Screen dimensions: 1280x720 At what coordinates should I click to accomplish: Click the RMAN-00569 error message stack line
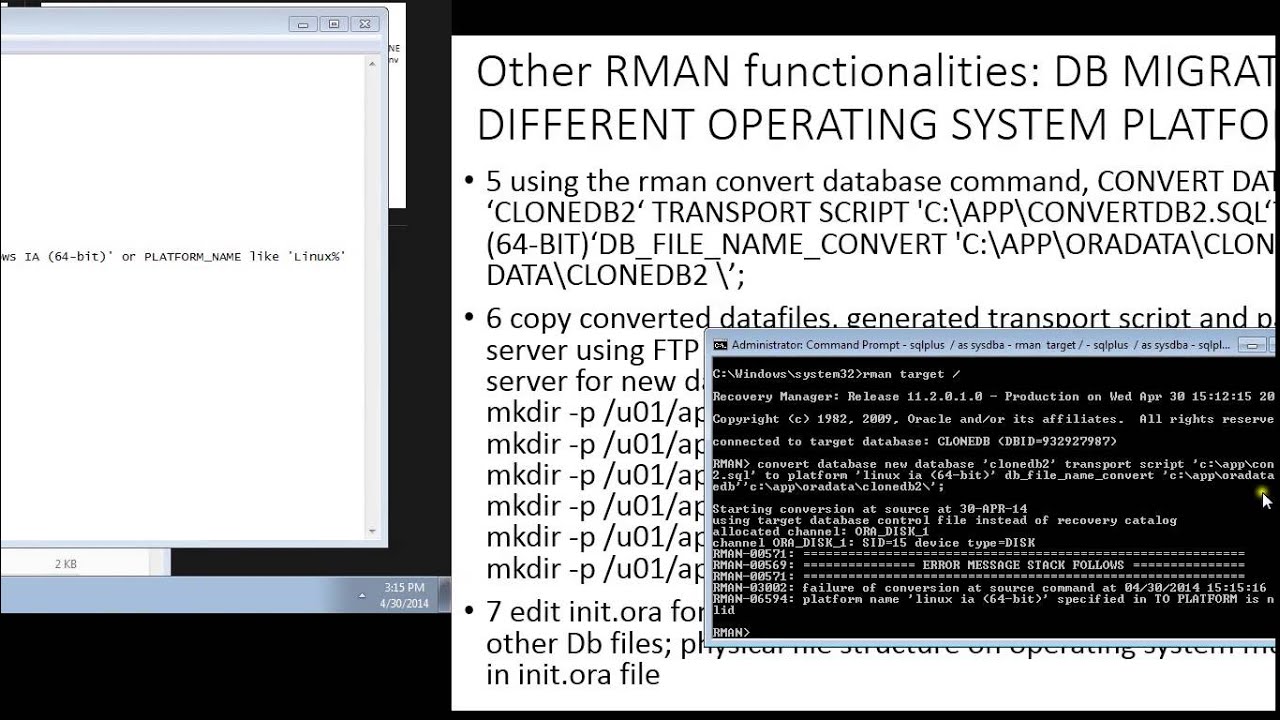[978, 565]
